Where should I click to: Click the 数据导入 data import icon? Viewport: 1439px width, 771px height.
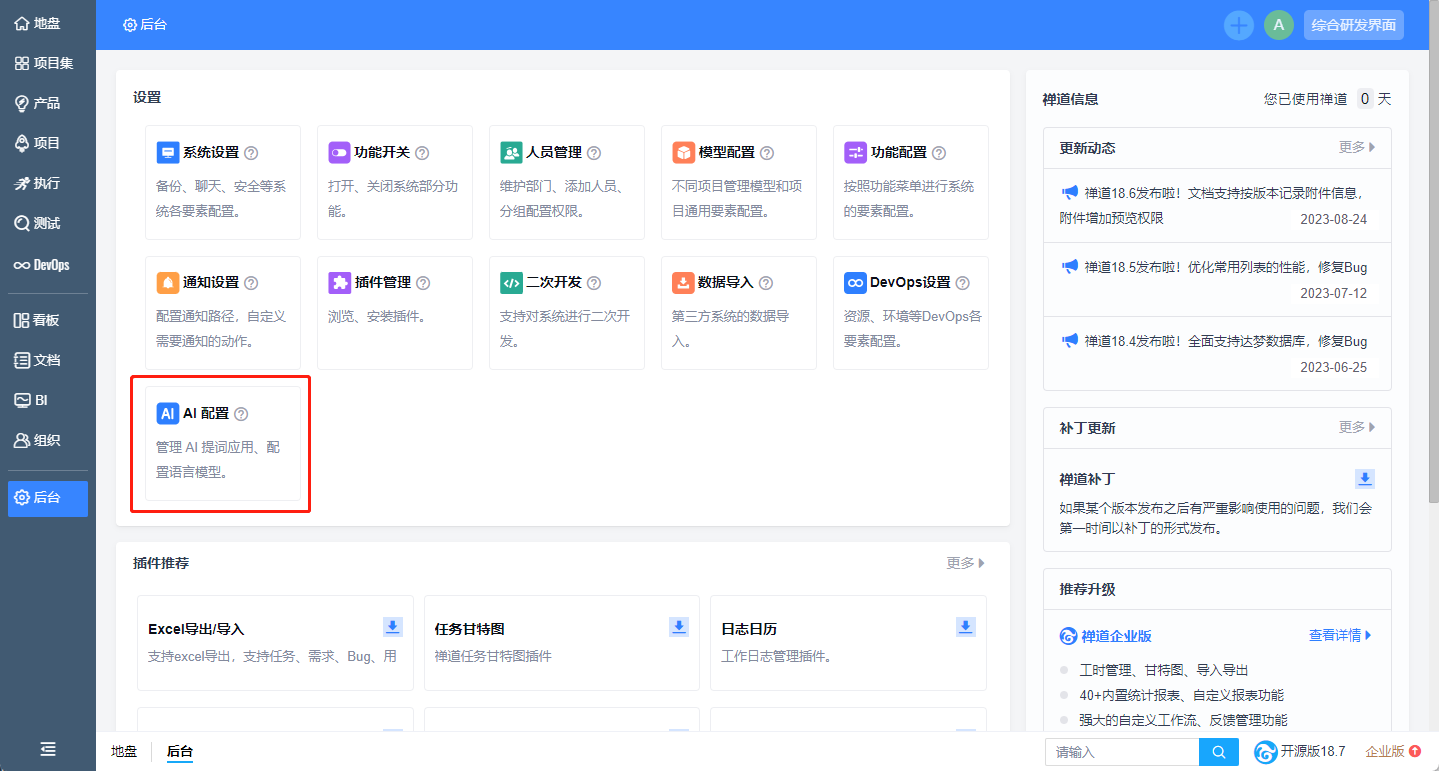(x=683, y=283)
